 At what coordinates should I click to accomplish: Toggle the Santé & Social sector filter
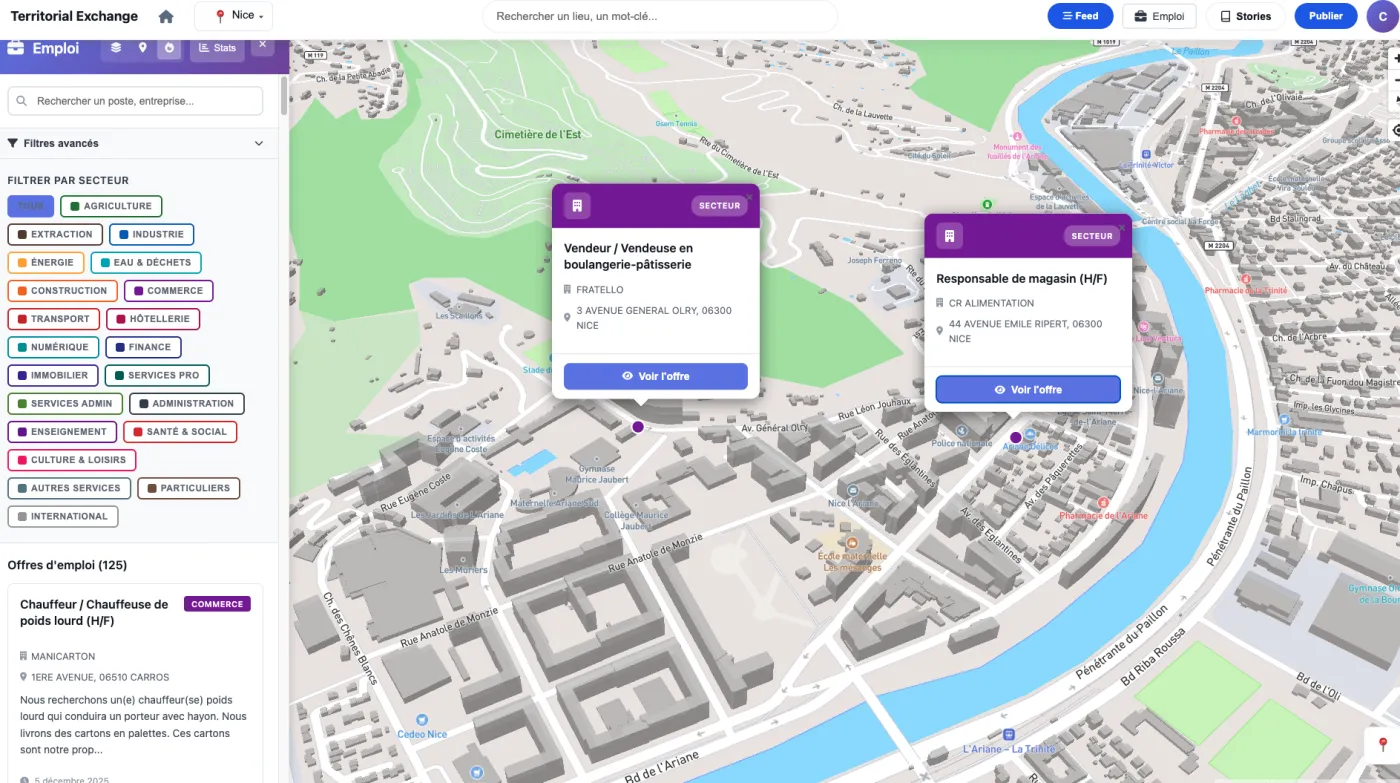[x=180, y=432]
